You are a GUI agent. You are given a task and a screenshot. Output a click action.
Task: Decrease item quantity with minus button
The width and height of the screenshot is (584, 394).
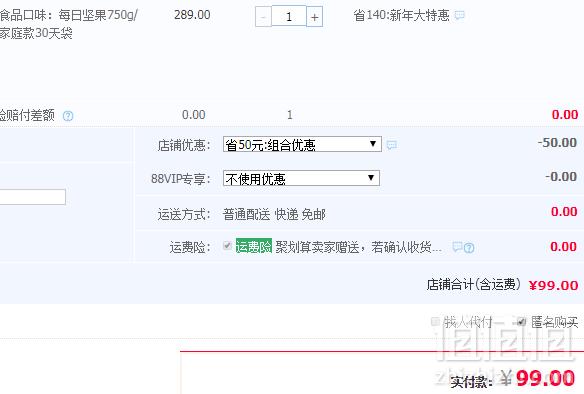263,17
